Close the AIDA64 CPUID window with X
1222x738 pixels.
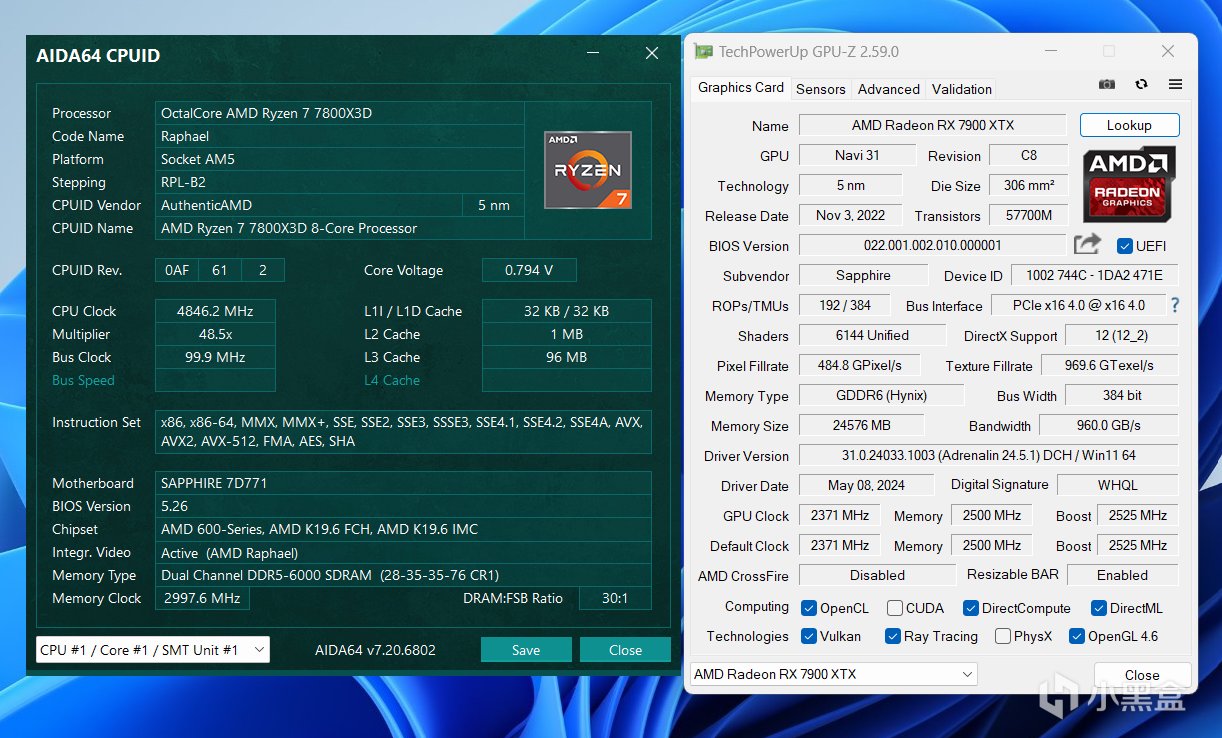point(651,54)
